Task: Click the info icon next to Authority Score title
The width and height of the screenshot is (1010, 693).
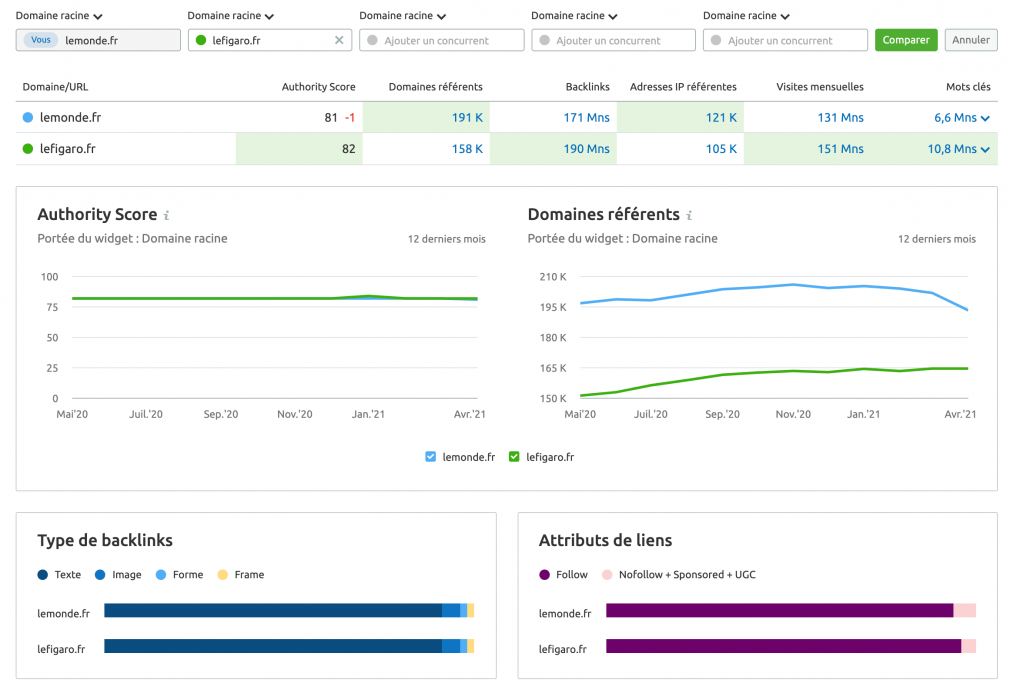Action: point(166,215)
